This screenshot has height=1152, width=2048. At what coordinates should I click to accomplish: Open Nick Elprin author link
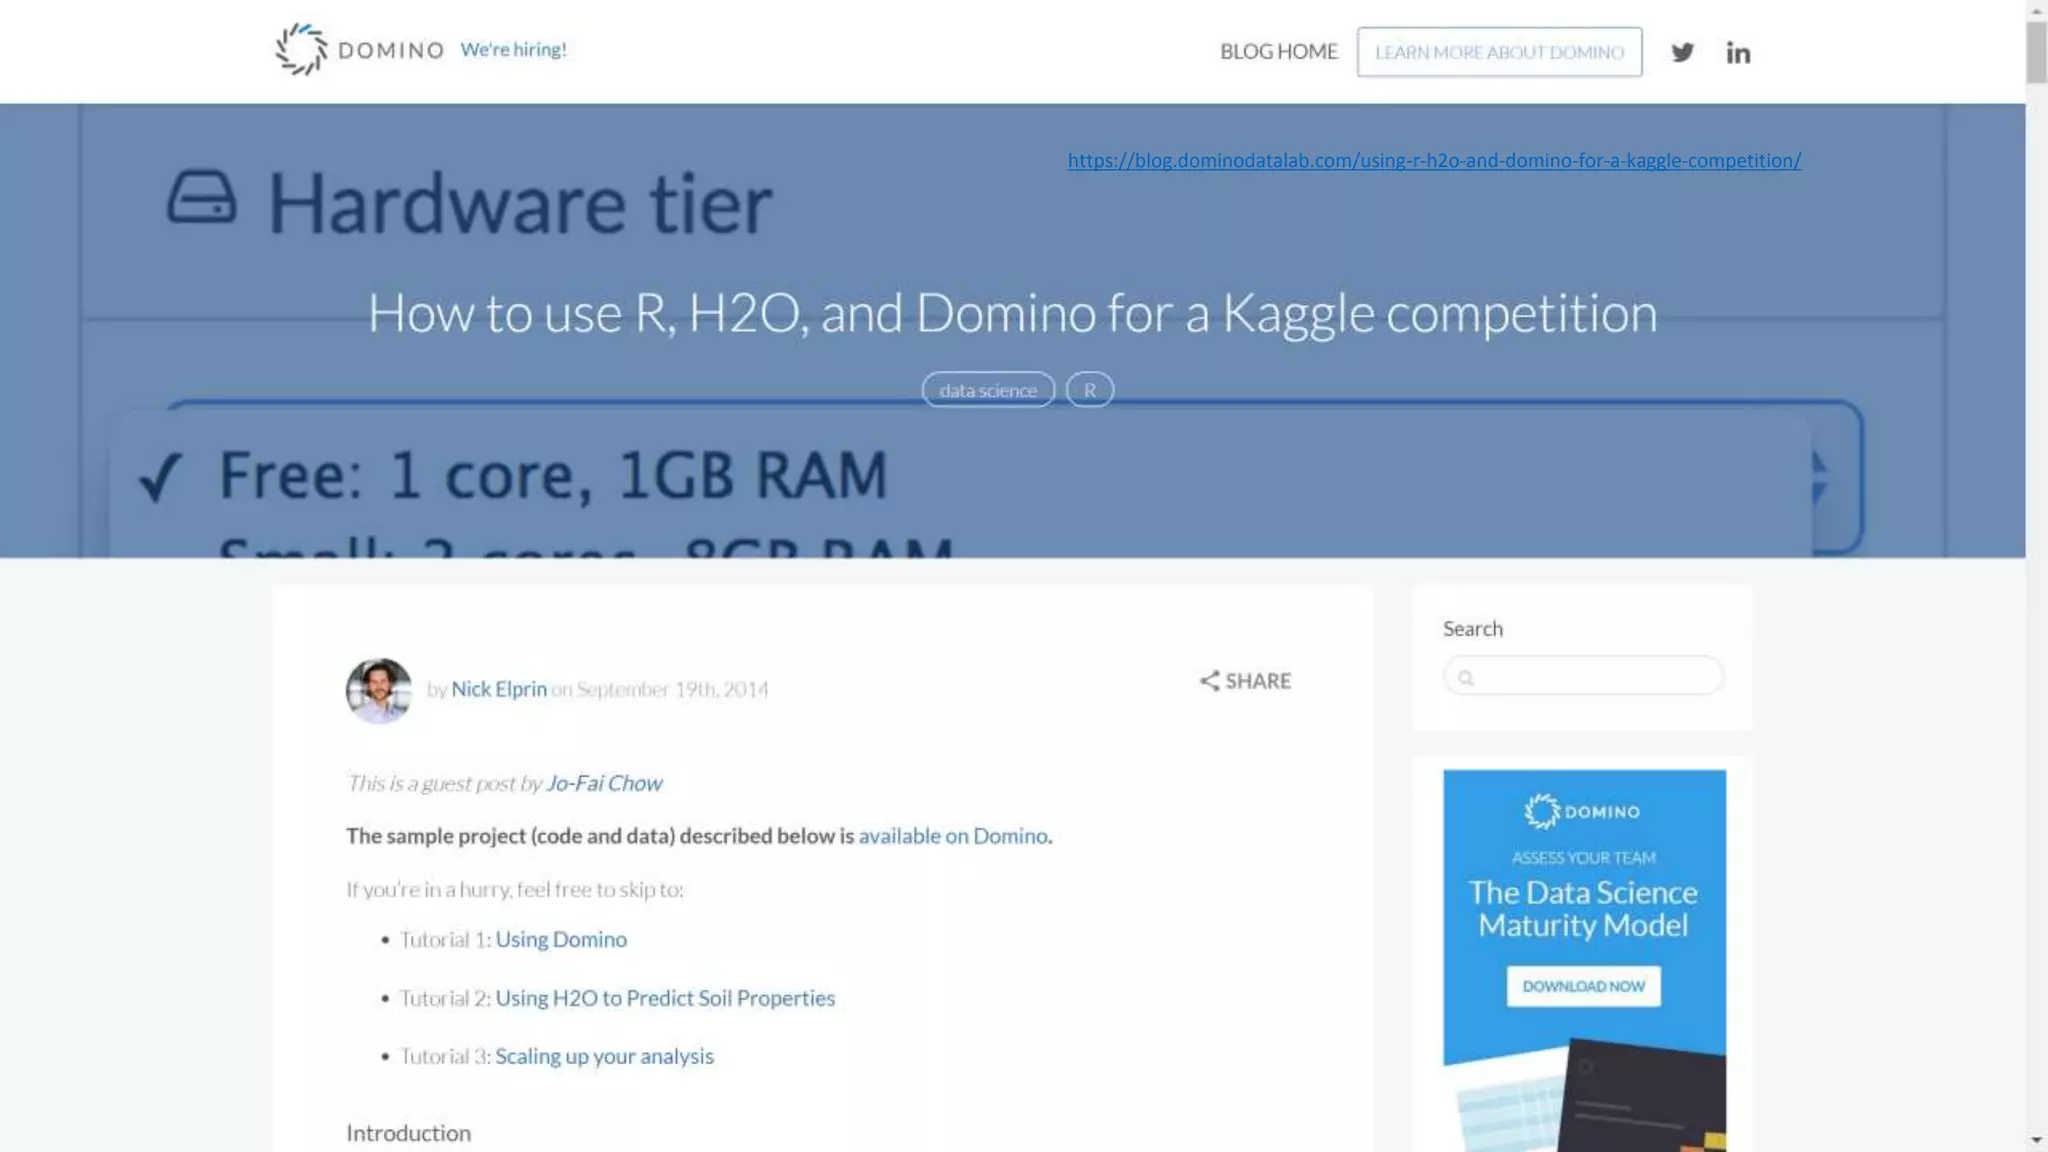pyautogui.click(x=499, y=689)
